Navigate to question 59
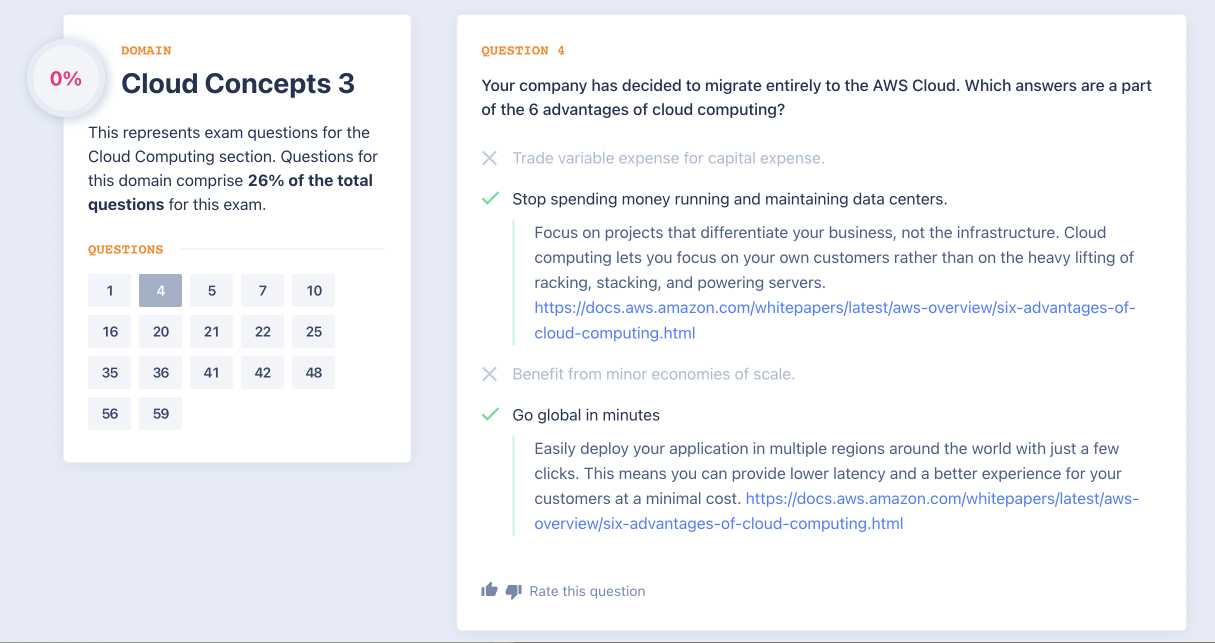 [161, 414]
